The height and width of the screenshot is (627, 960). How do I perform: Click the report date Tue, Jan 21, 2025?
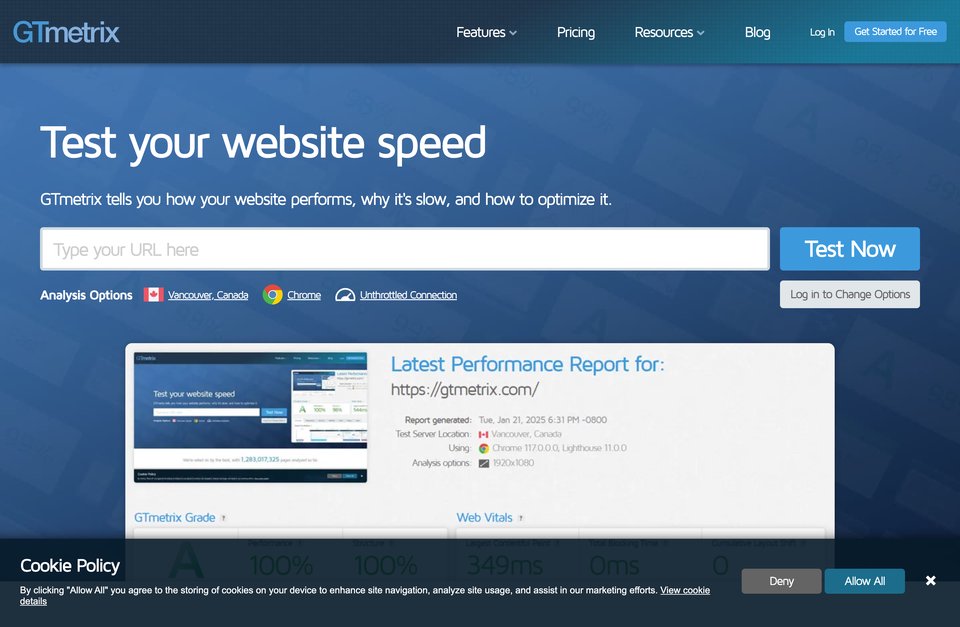(x=542, y=420)
